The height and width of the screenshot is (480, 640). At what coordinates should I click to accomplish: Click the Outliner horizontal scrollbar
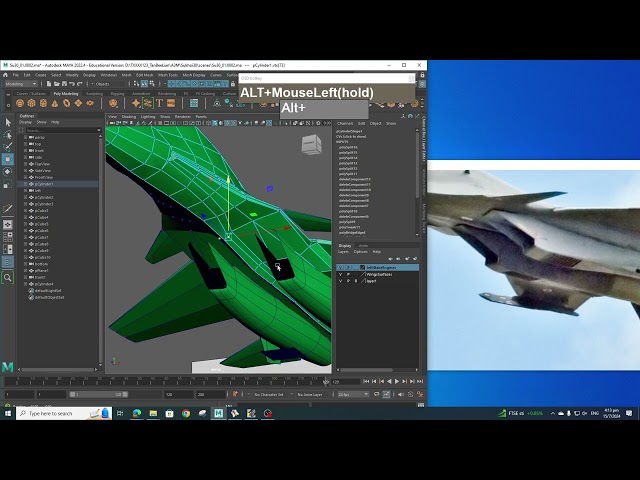click(x=58, y=369)
